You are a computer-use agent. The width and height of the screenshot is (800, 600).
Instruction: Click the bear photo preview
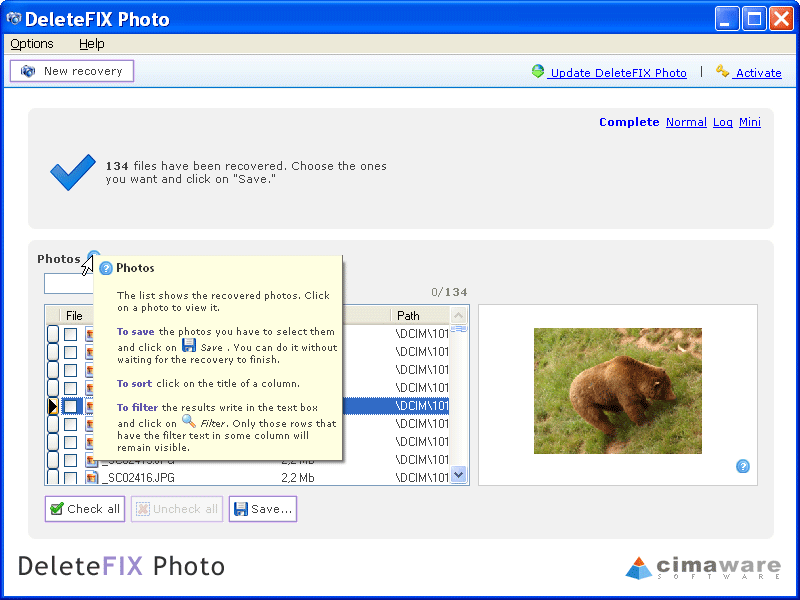[x=617, y=391]
